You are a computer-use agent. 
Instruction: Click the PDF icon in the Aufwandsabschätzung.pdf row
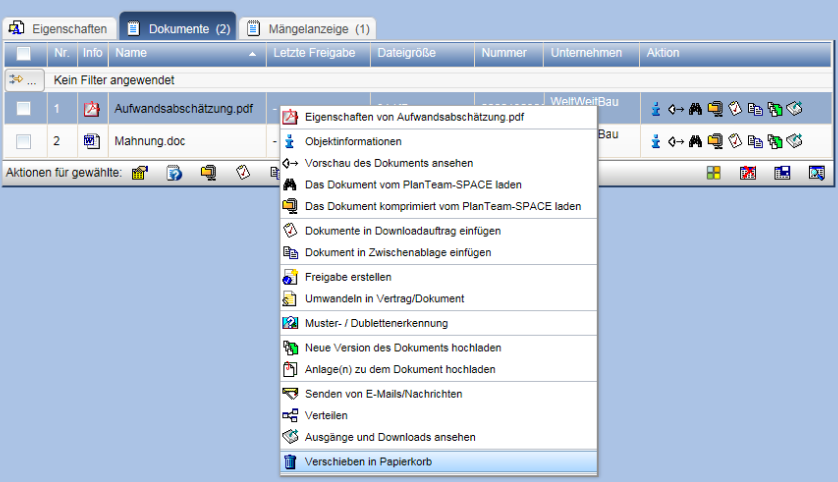click(x=92, y=110)
